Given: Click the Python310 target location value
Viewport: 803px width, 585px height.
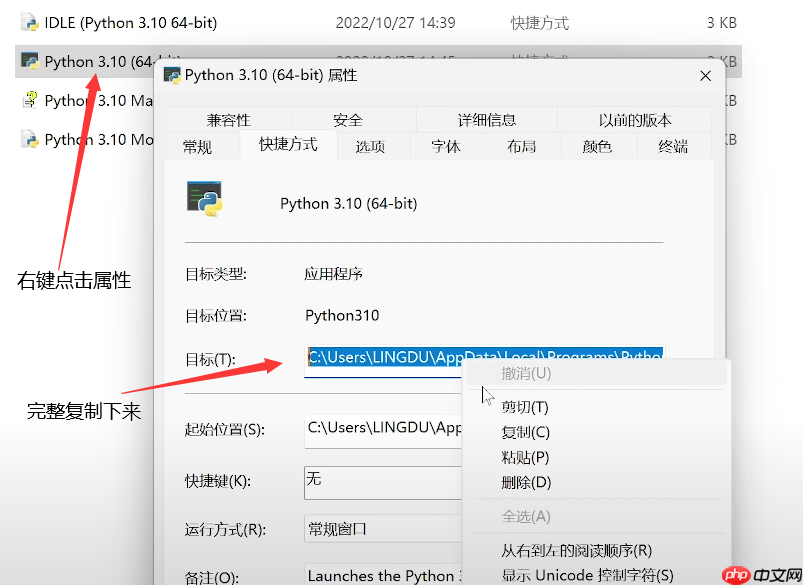Looking at the screenshot, I should point(342,315).
